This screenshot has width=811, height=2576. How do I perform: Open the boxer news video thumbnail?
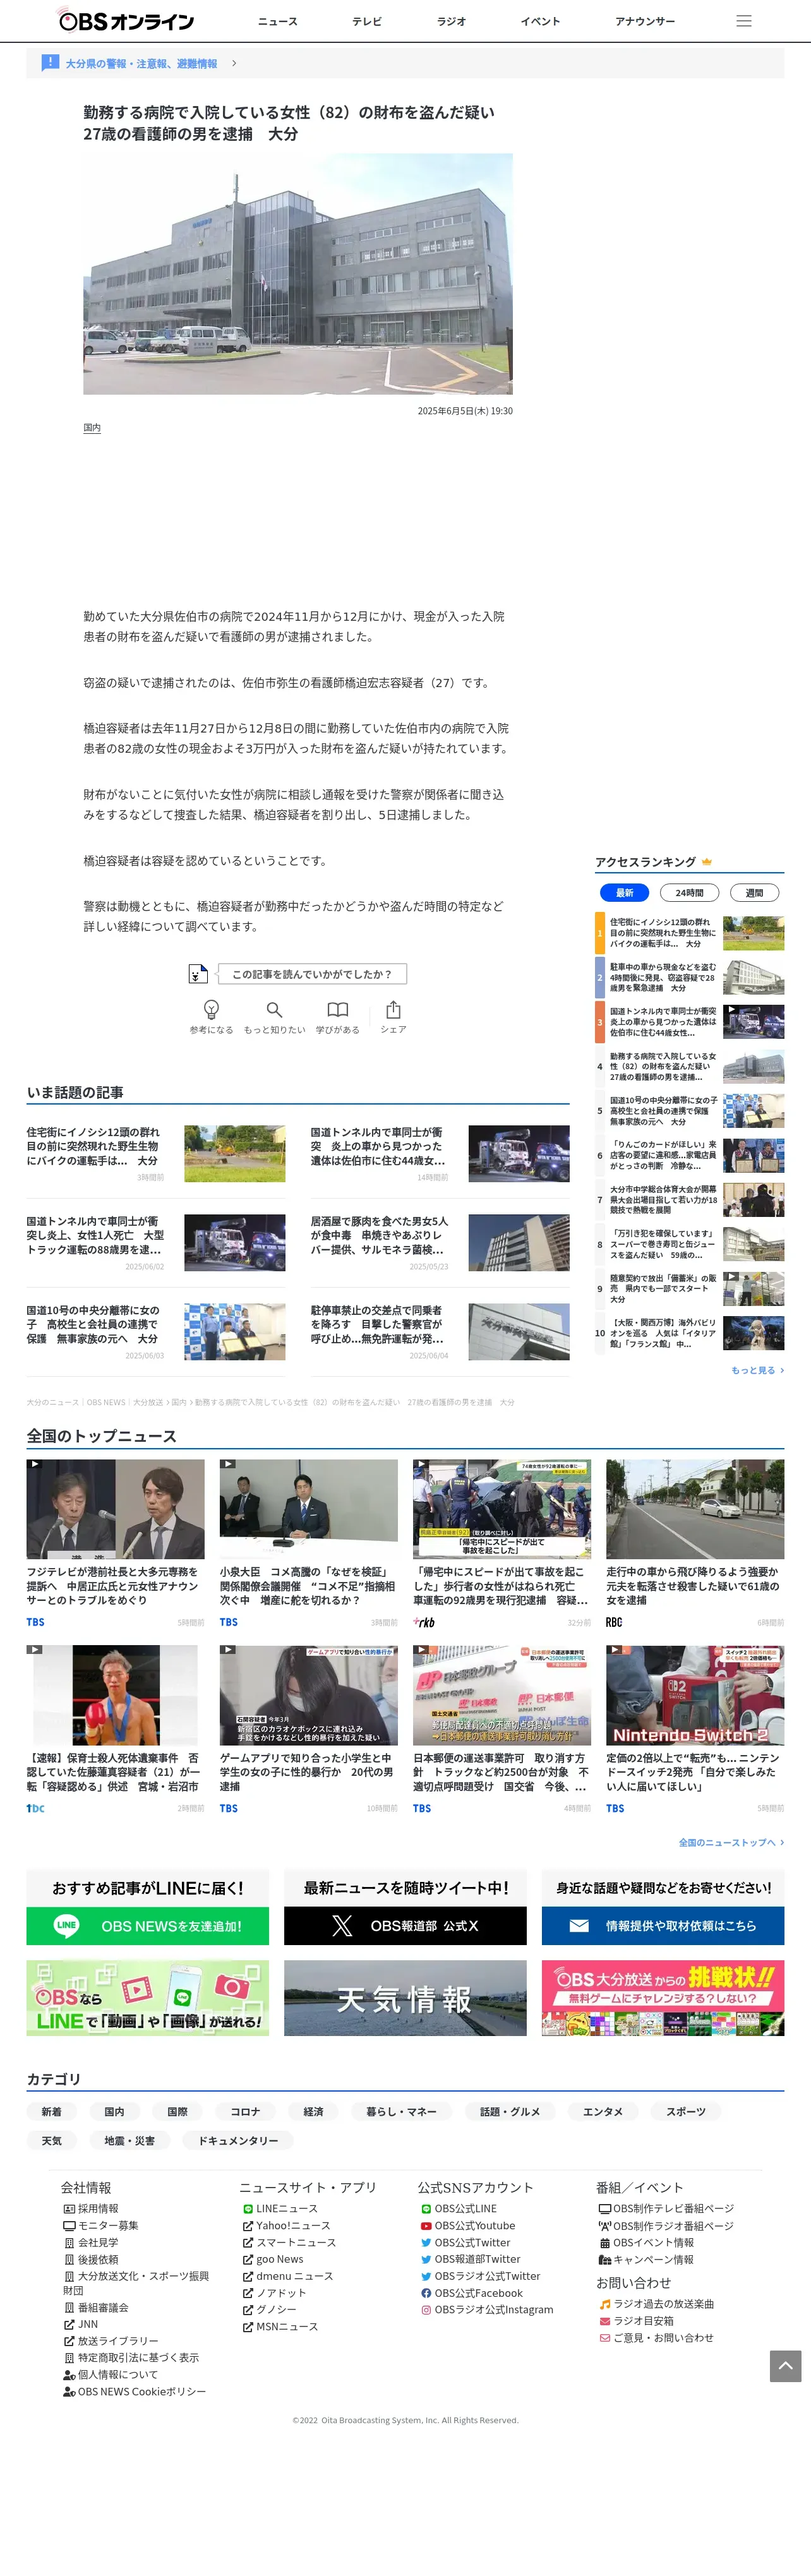pyautogui.click(x=115, y=1695)
